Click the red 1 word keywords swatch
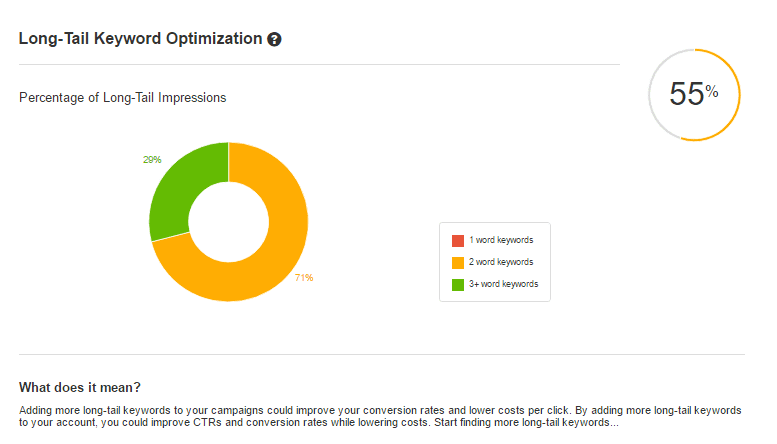 (x=457, y=240)
